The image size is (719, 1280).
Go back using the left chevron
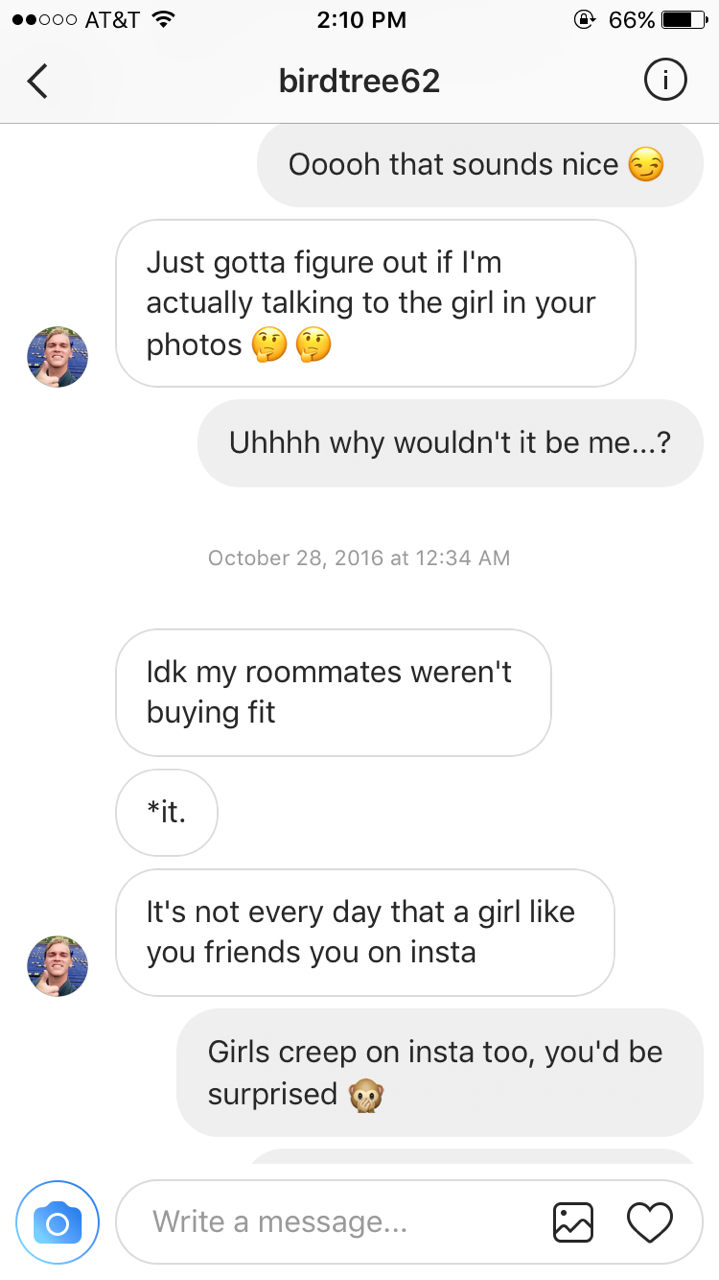pos(37,81)
